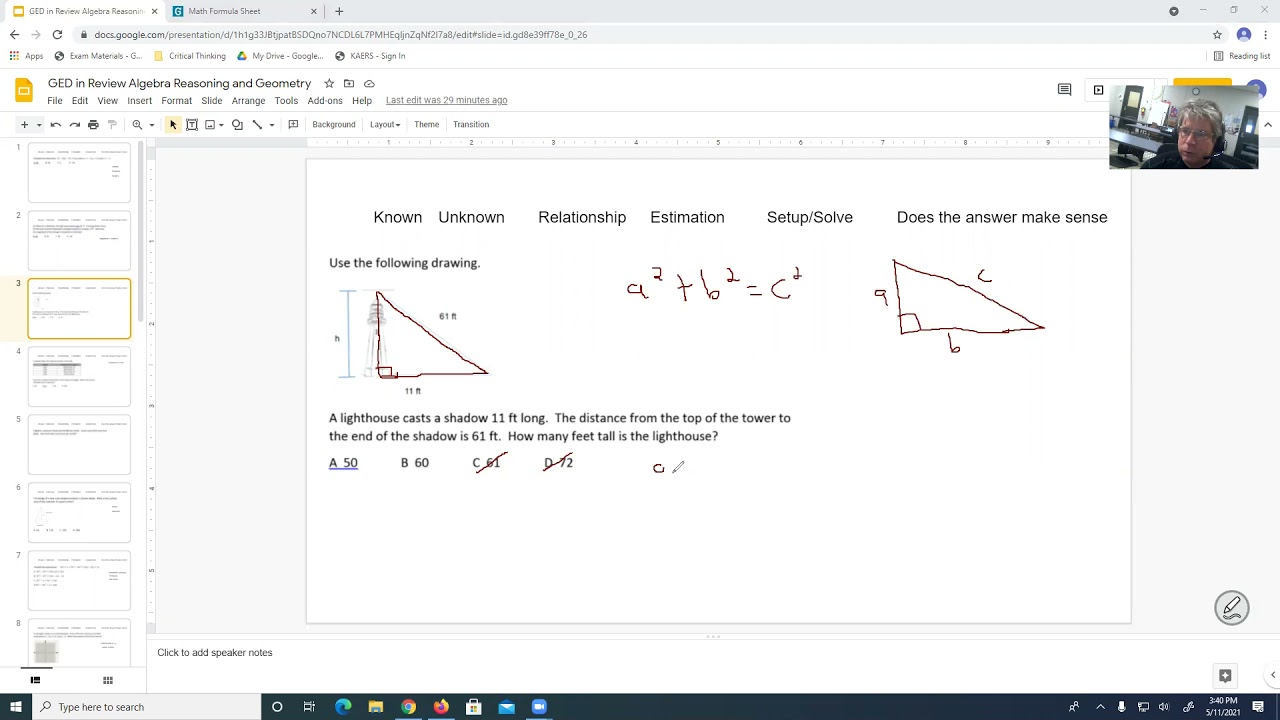The width and height of the screenshot is (1280, 720).
Task: Bookmark this page with the star
Action: pos(1217,34)
